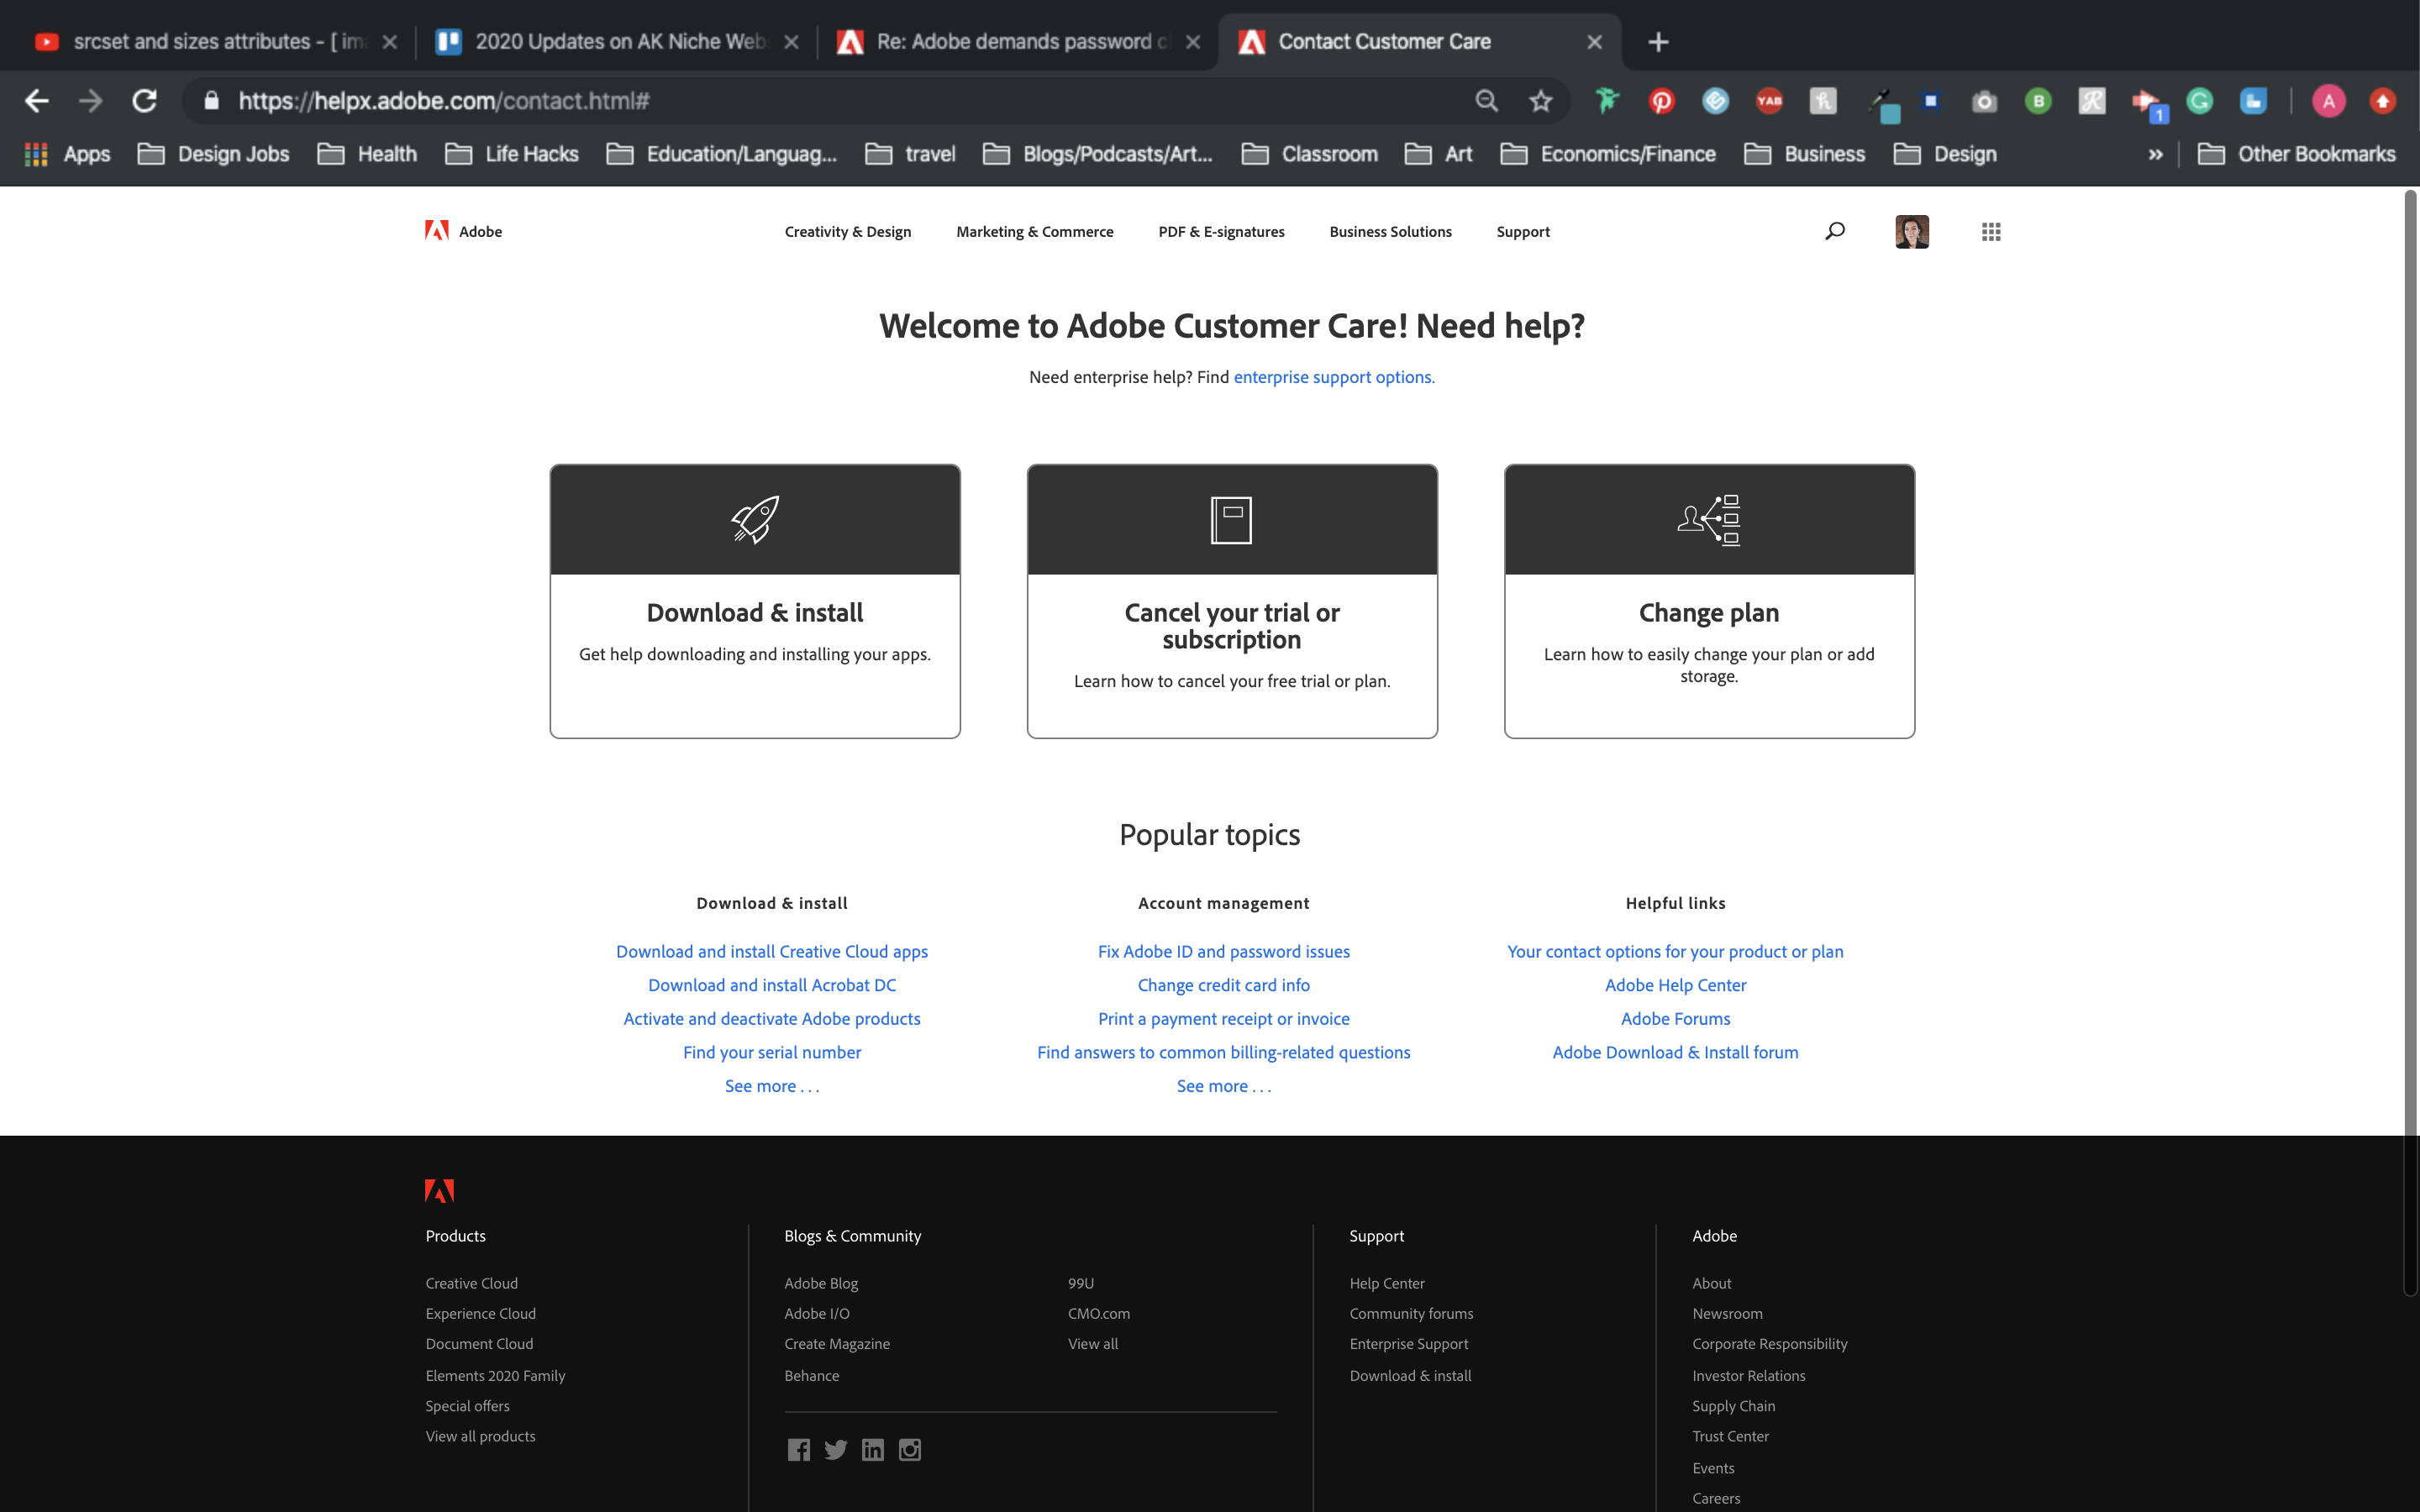Screen dimensions: 2420x1512
Task: Click the rocket icon on Download card
Action: [753, 517]
